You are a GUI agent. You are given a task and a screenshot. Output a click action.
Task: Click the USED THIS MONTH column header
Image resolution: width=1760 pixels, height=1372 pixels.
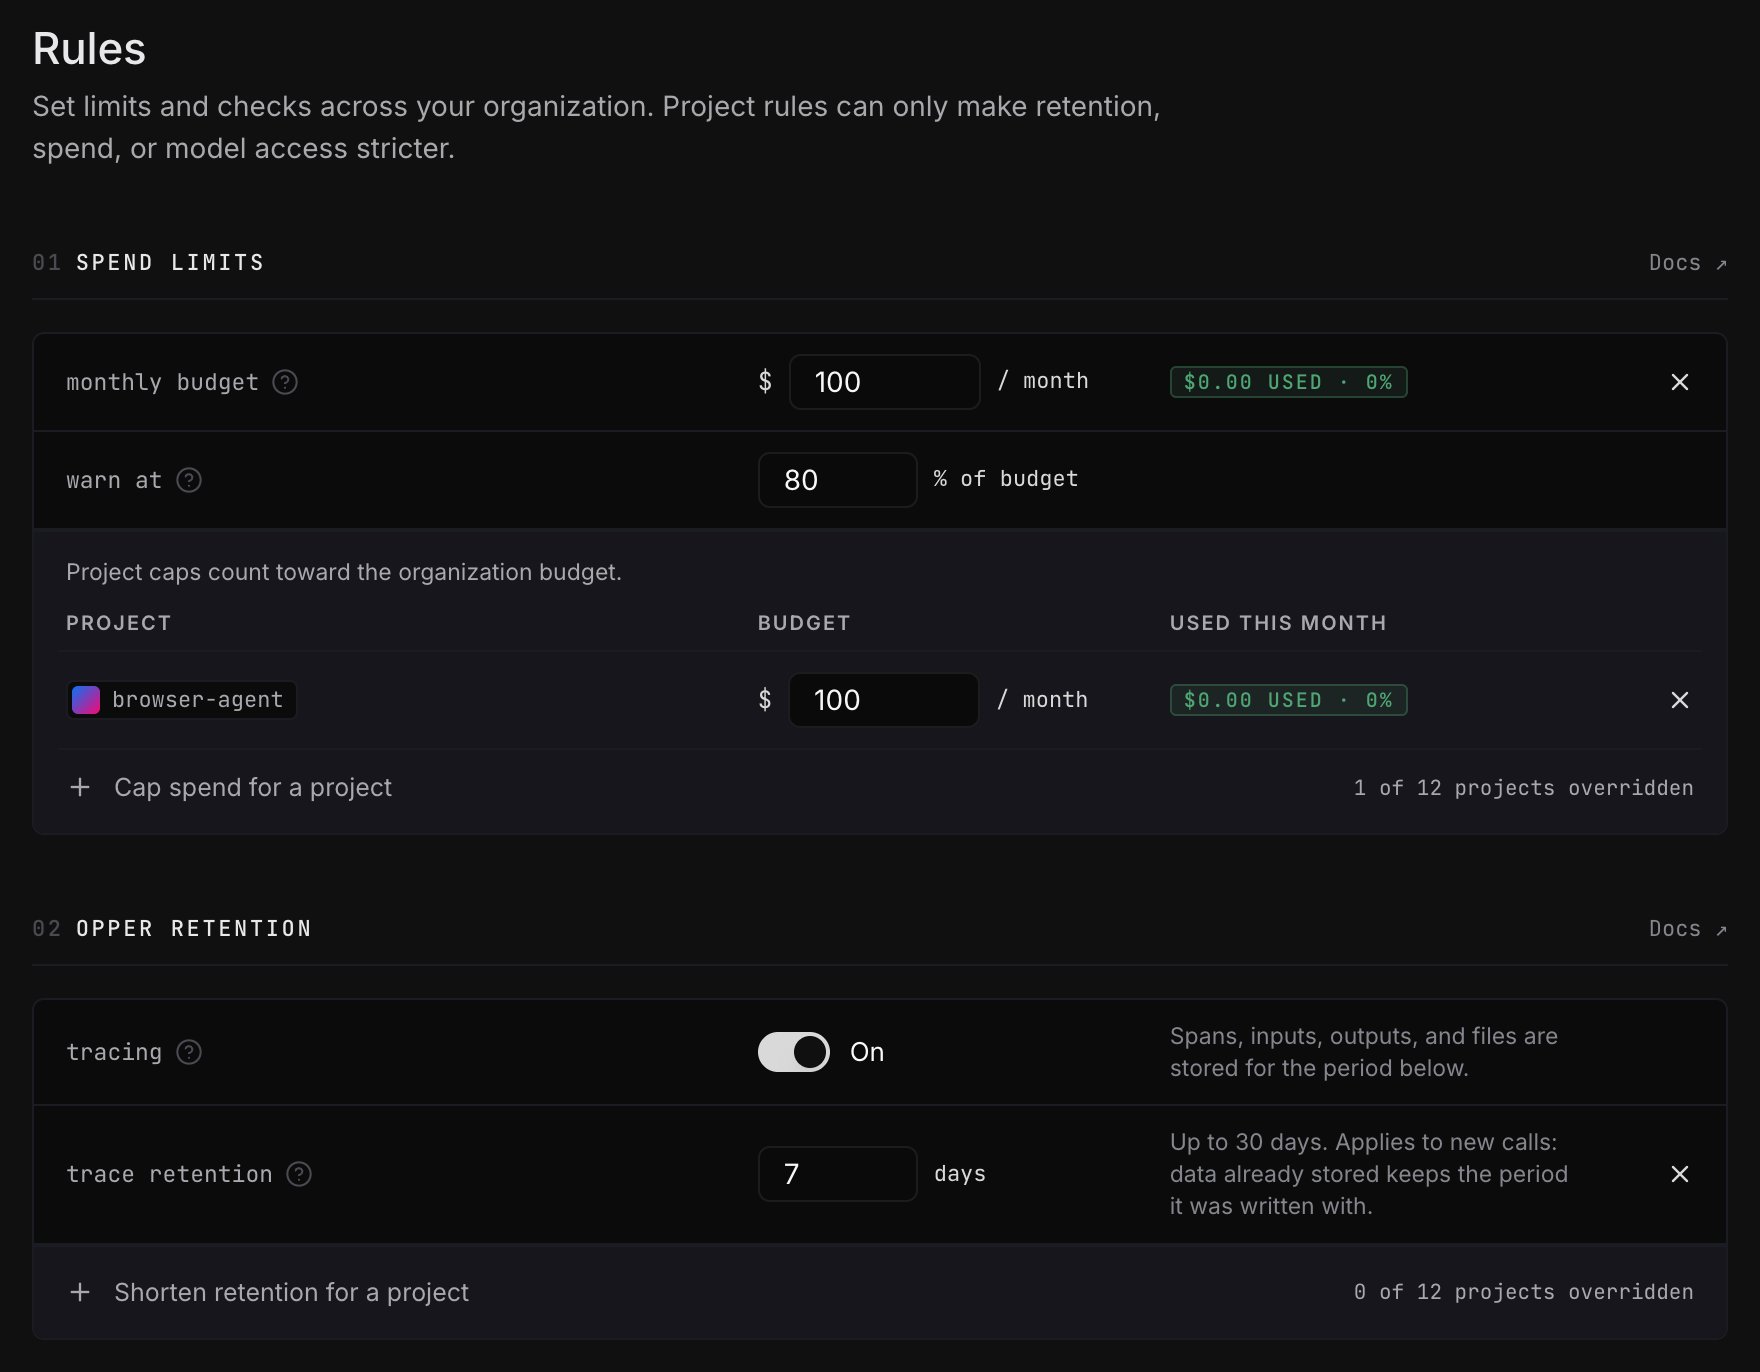click(x=1278, y=623)
